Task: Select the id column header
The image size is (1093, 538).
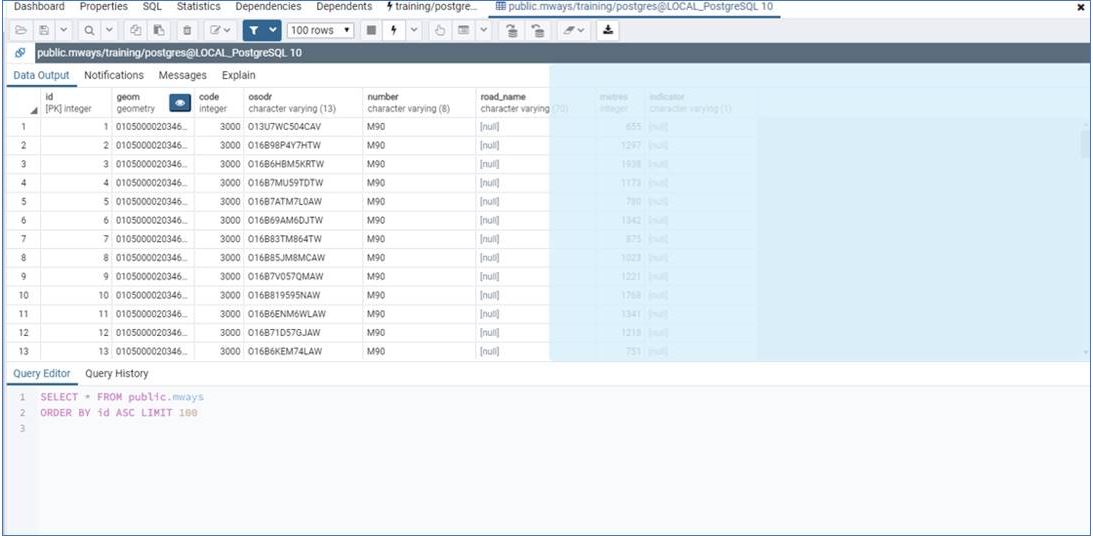Action: pyautogui.click(x=76, y=102)
